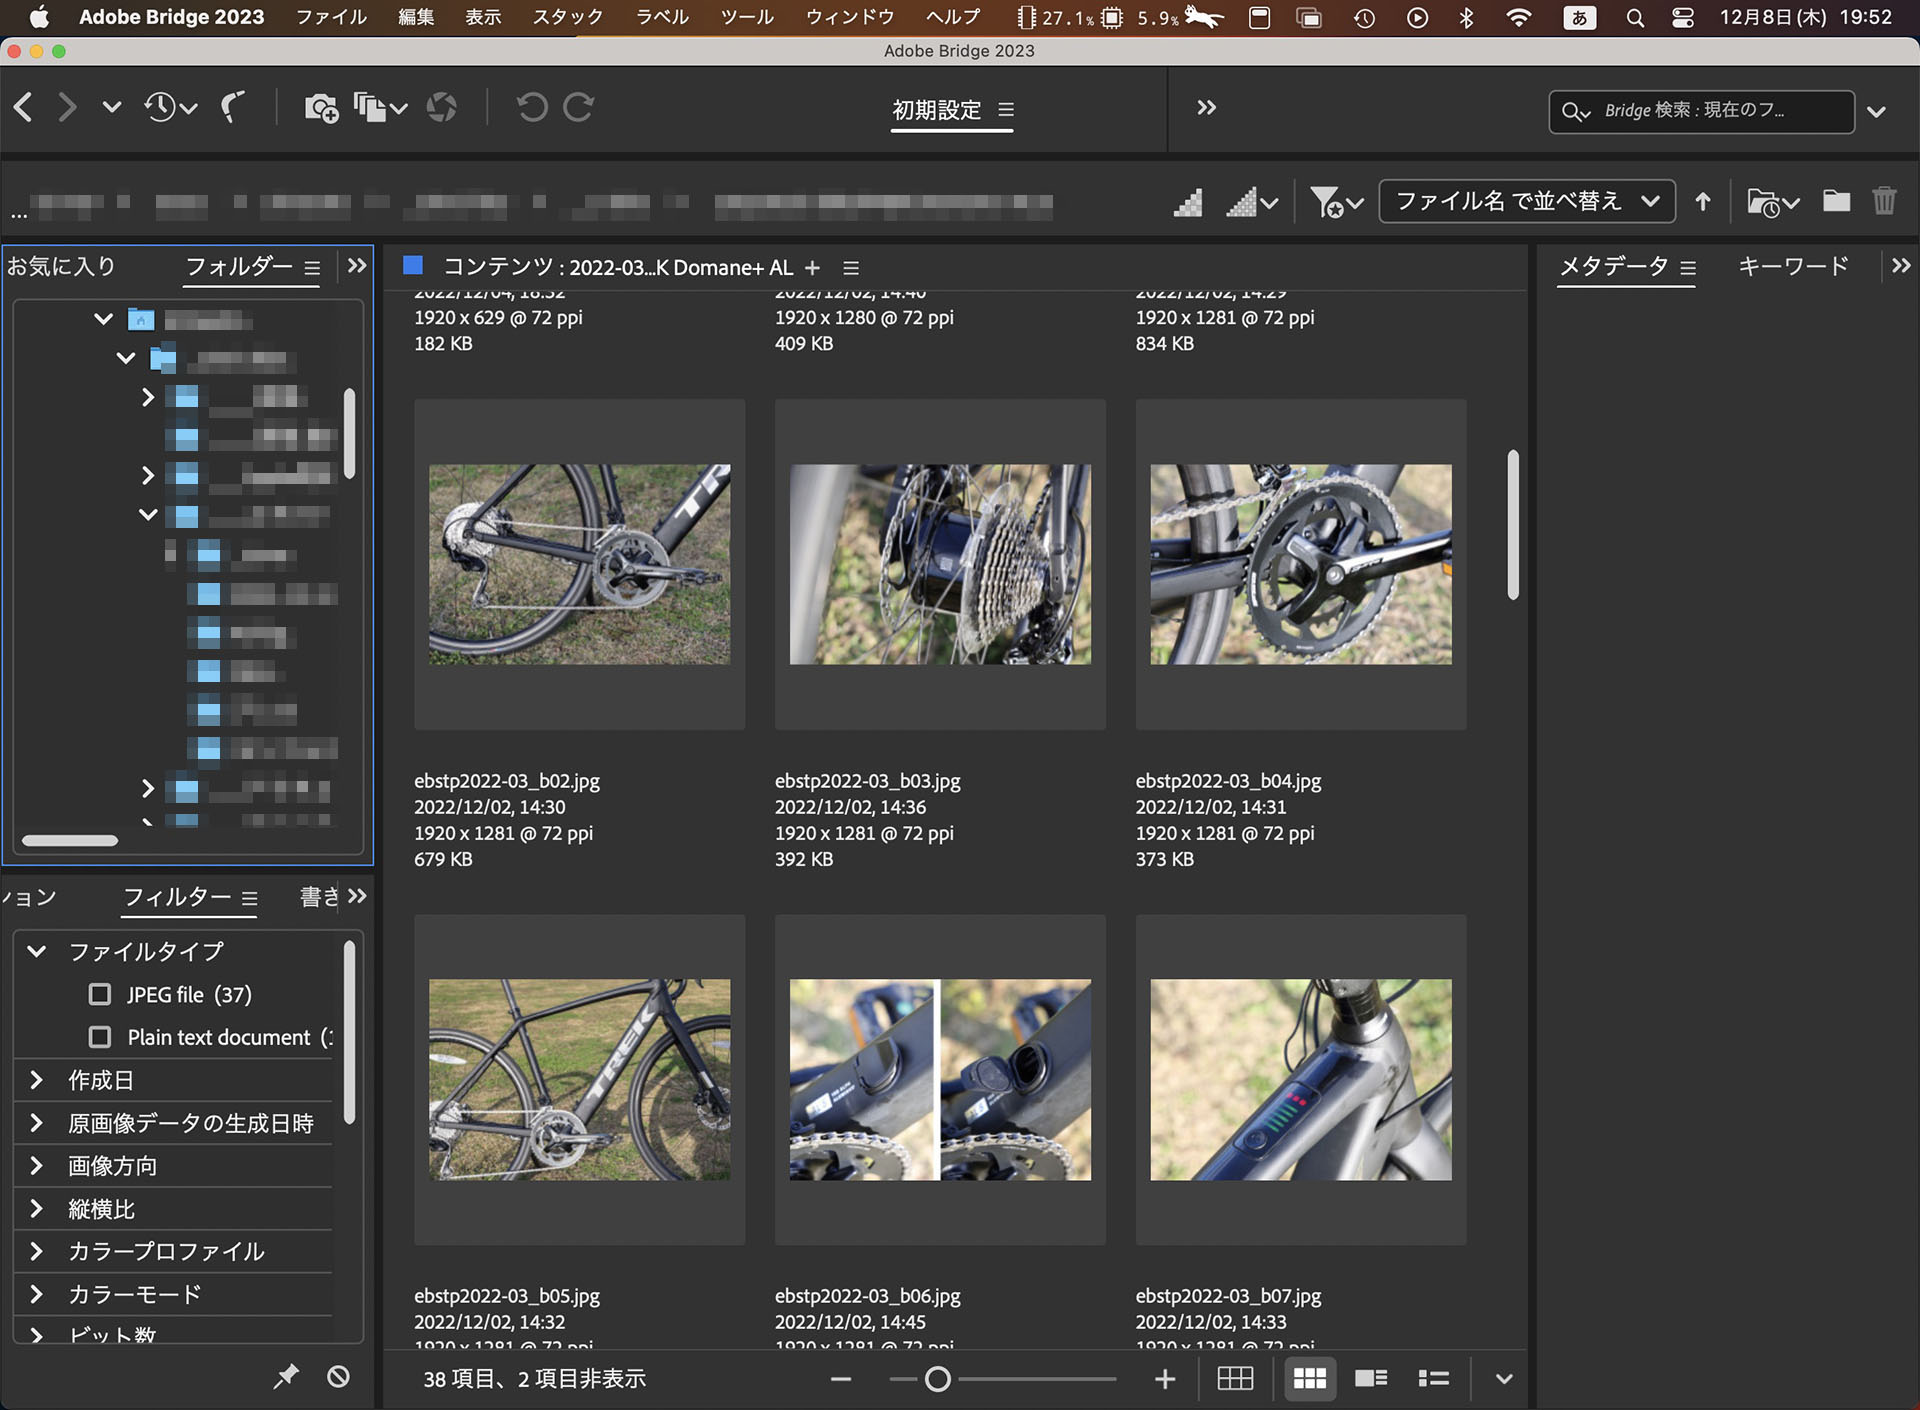Click the sort ascending arrow button
Screen dimensions: 1920x1410
(1702, 201)
